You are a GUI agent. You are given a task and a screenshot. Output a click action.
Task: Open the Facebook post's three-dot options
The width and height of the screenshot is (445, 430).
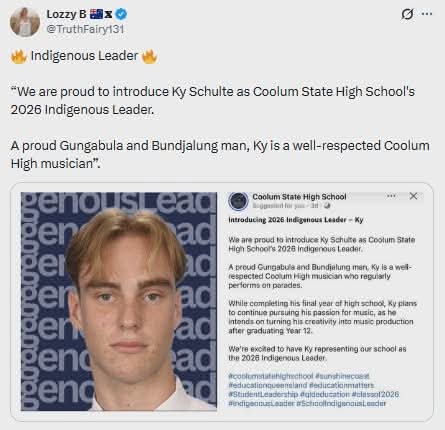tap(391, 196)
